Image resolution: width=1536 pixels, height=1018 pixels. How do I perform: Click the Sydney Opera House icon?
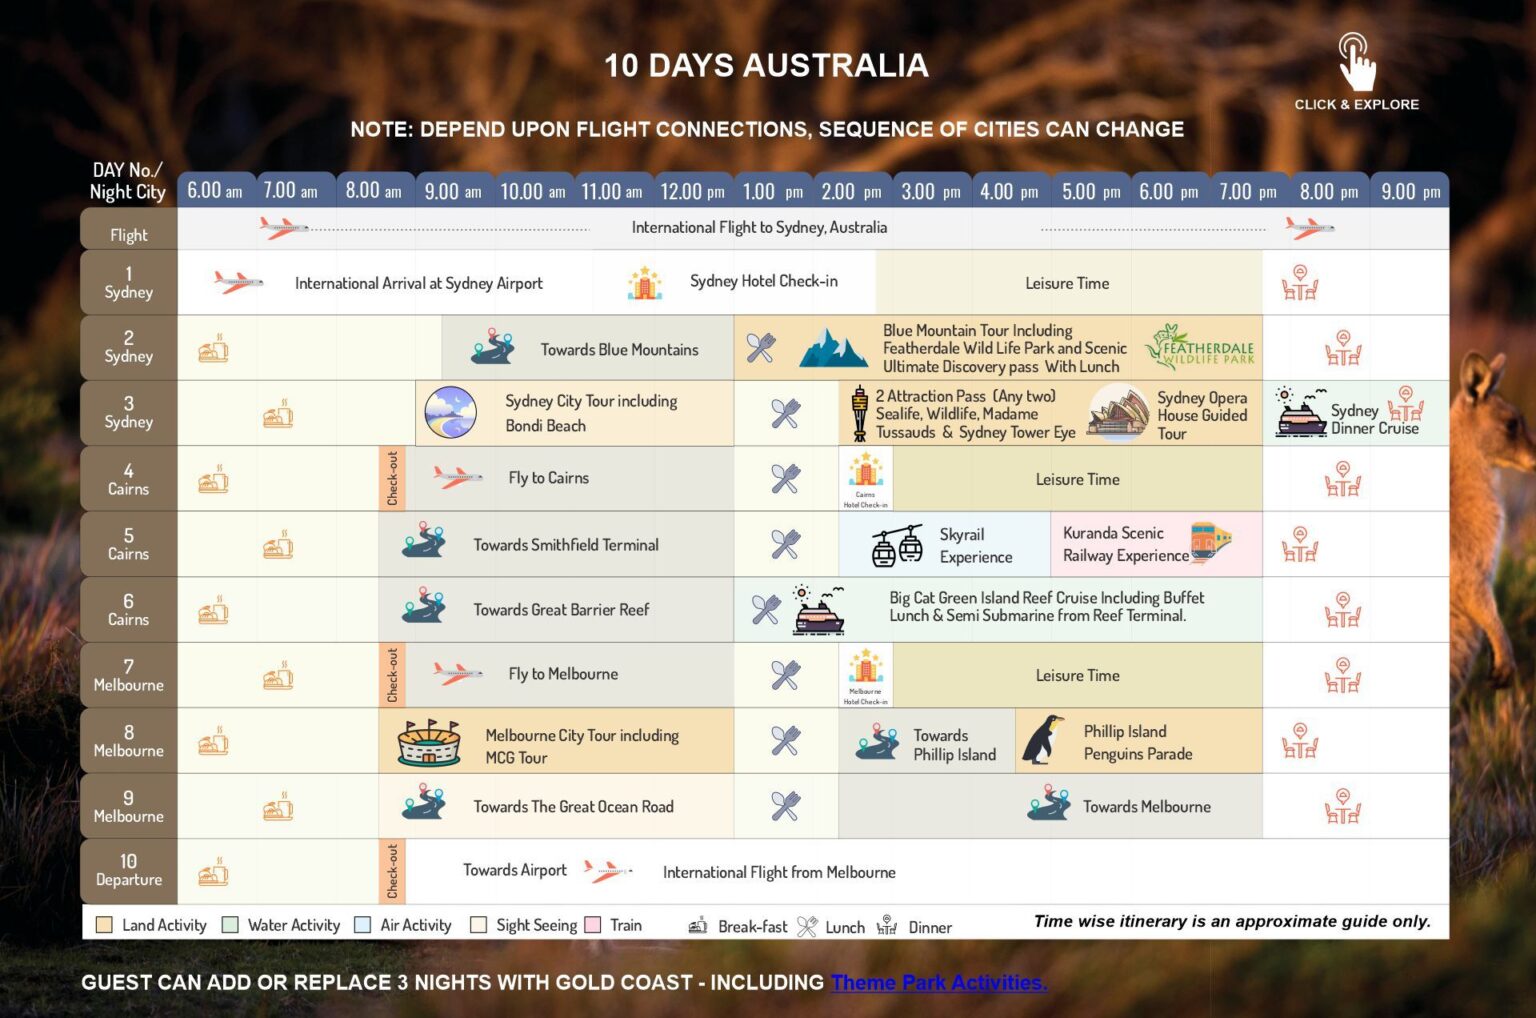pos(1115,414)
